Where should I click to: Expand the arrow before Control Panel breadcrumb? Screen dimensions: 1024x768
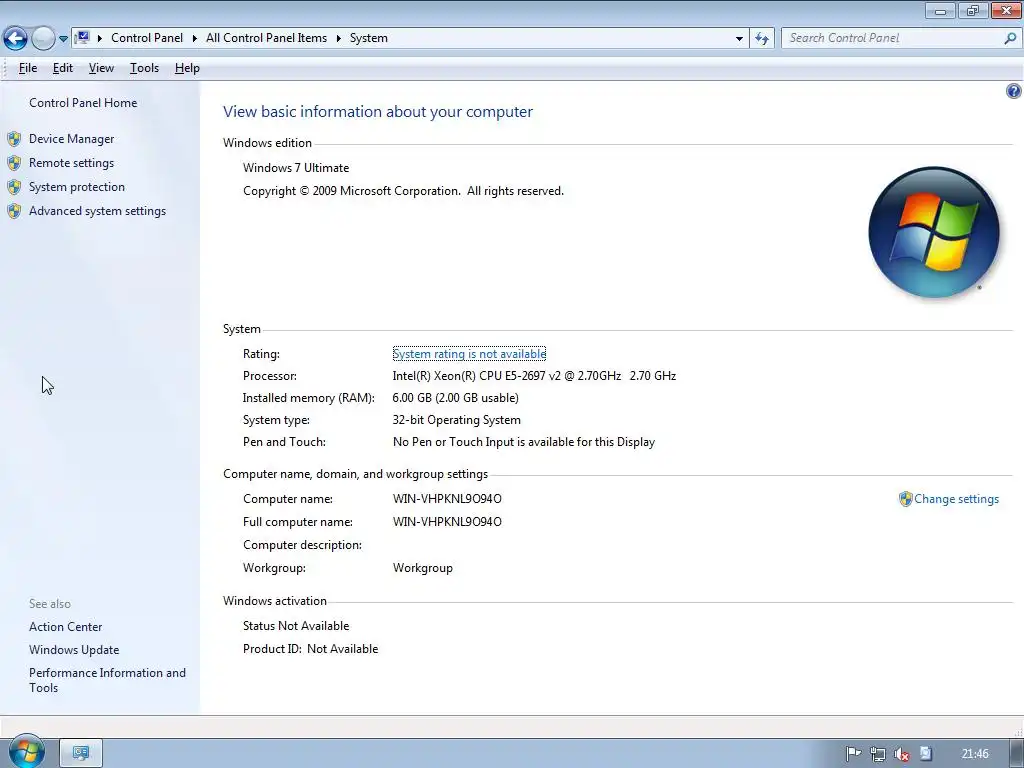tap(100, 39)
